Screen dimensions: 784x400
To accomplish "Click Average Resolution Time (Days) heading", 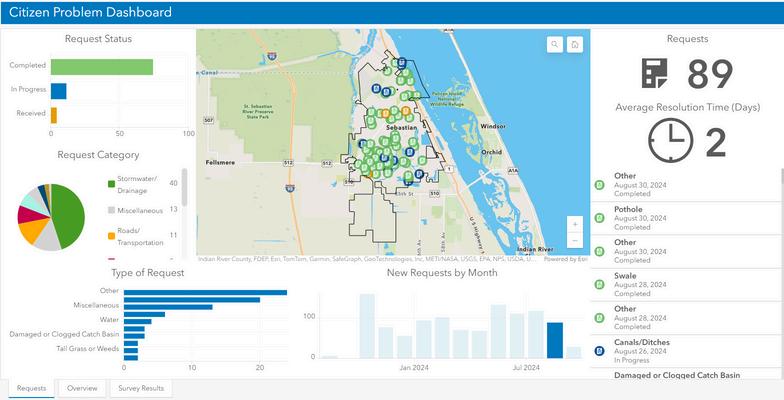I will click(x=688, y=107).
